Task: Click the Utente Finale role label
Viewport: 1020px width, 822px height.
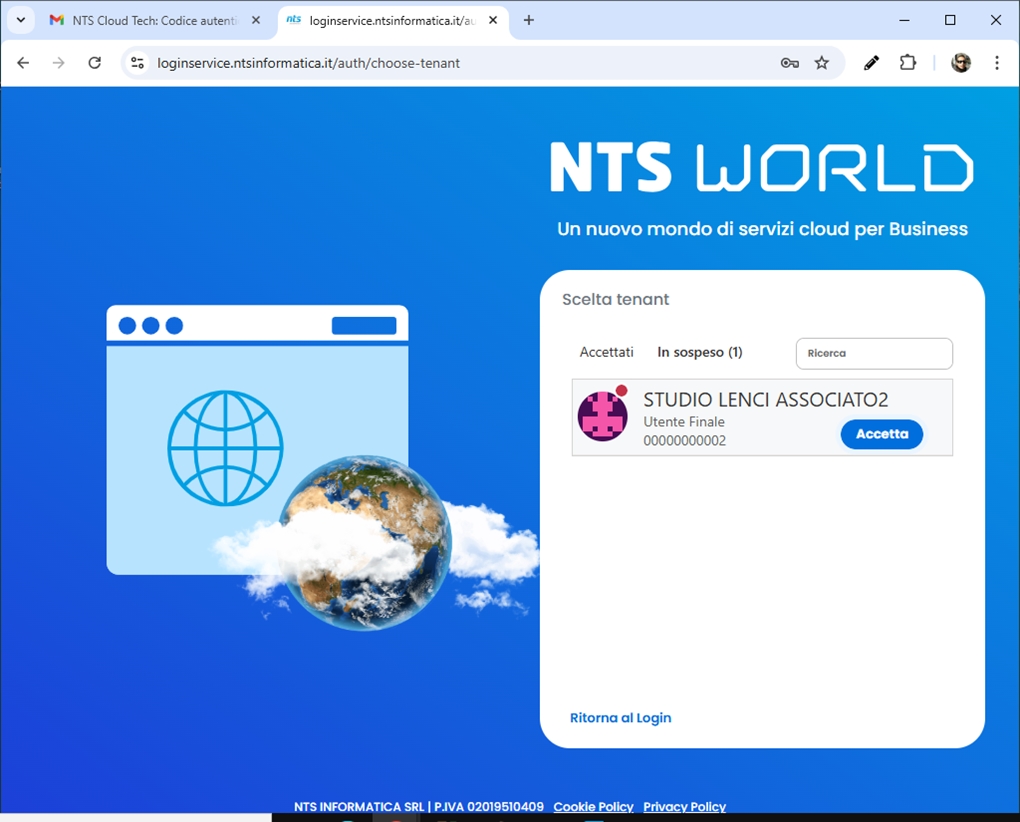Action: click(684, 421)
